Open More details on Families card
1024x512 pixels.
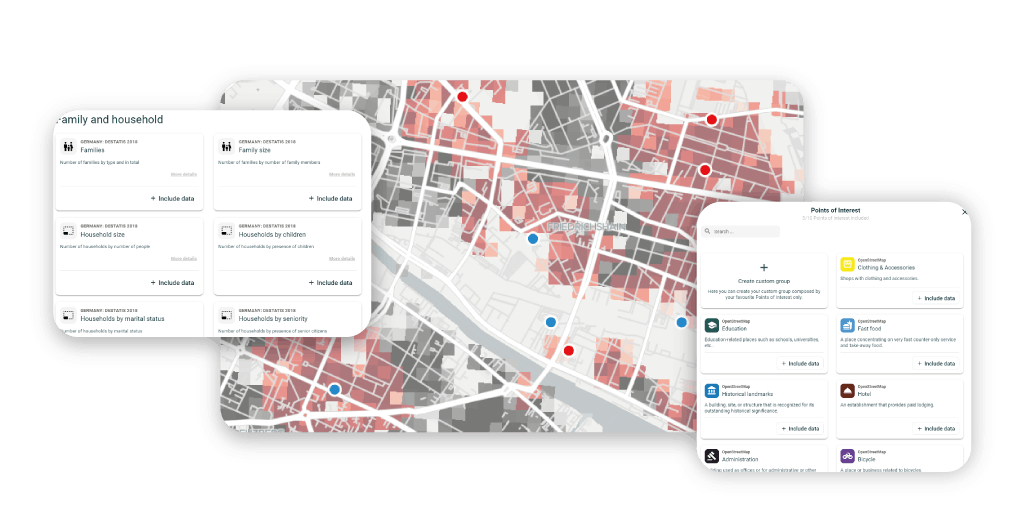[x=184, y=174]
